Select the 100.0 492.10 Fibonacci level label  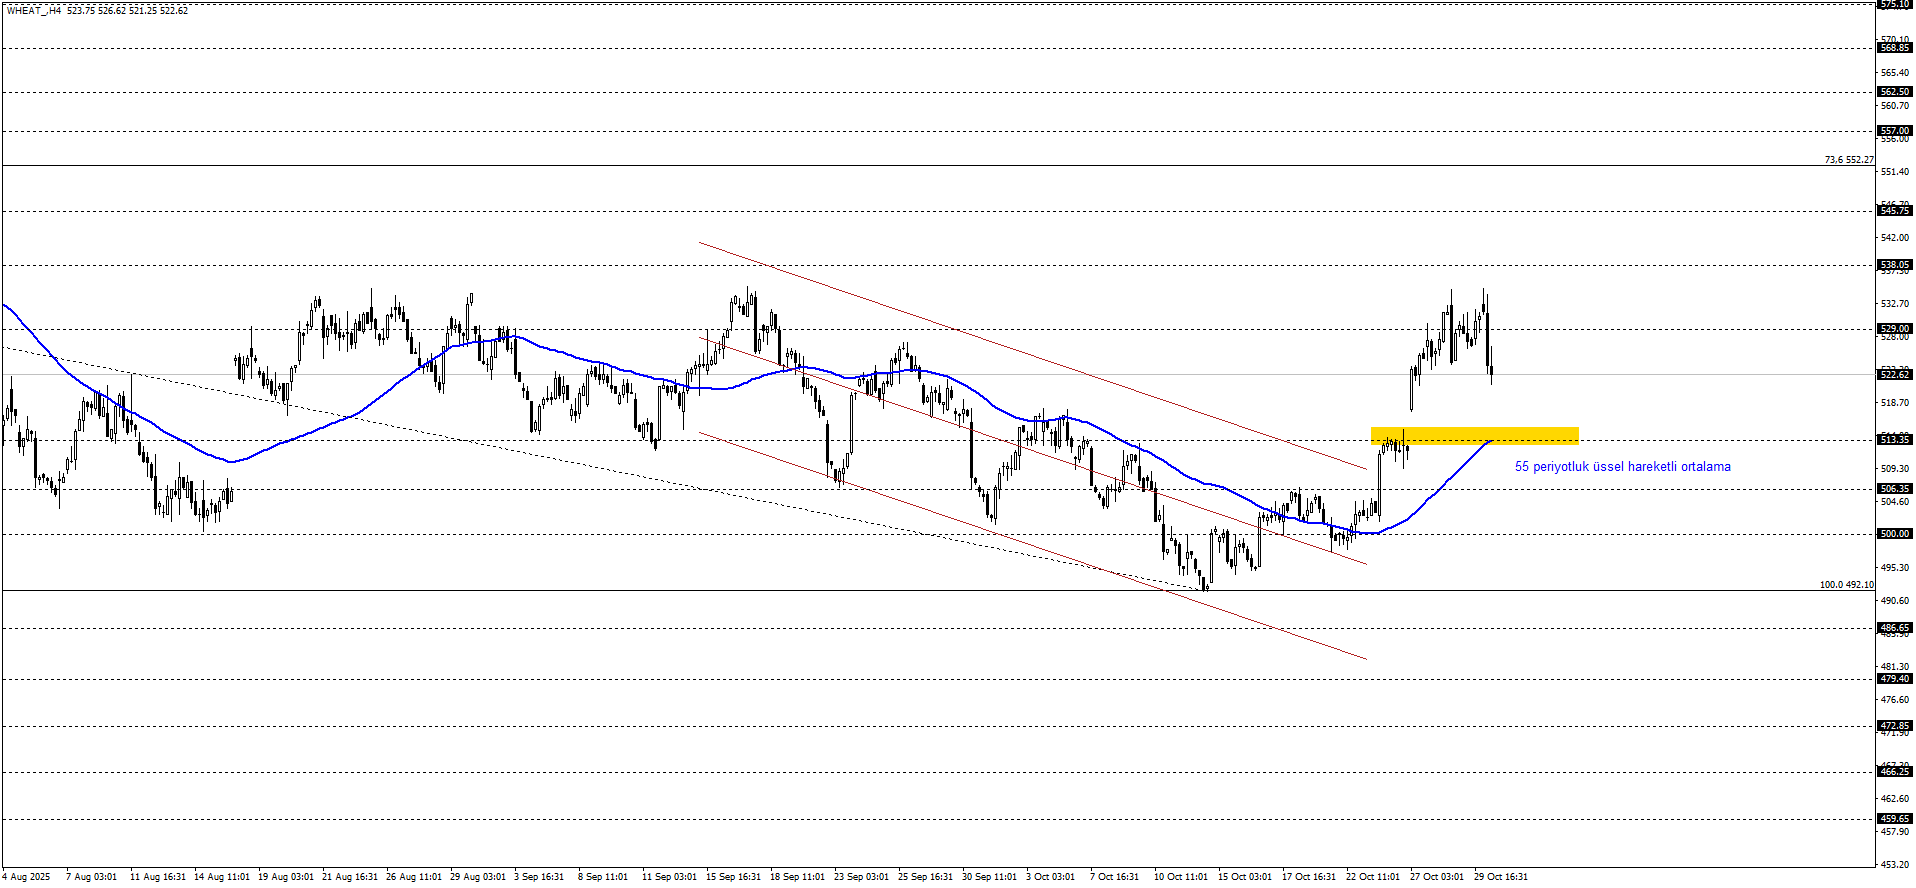1846,585
